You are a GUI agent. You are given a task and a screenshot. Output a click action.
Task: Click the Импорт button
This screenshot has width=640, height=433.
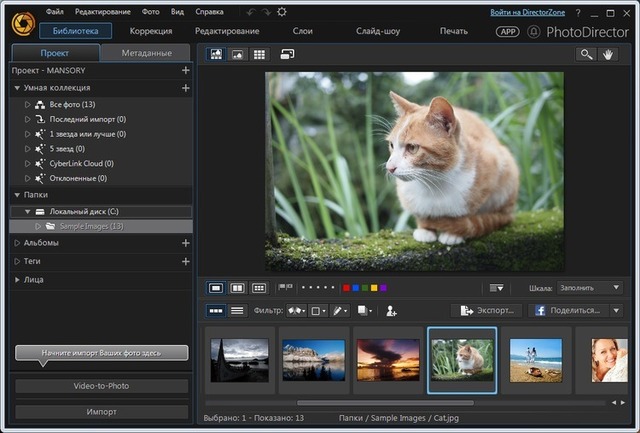click(x=101, y=411)
